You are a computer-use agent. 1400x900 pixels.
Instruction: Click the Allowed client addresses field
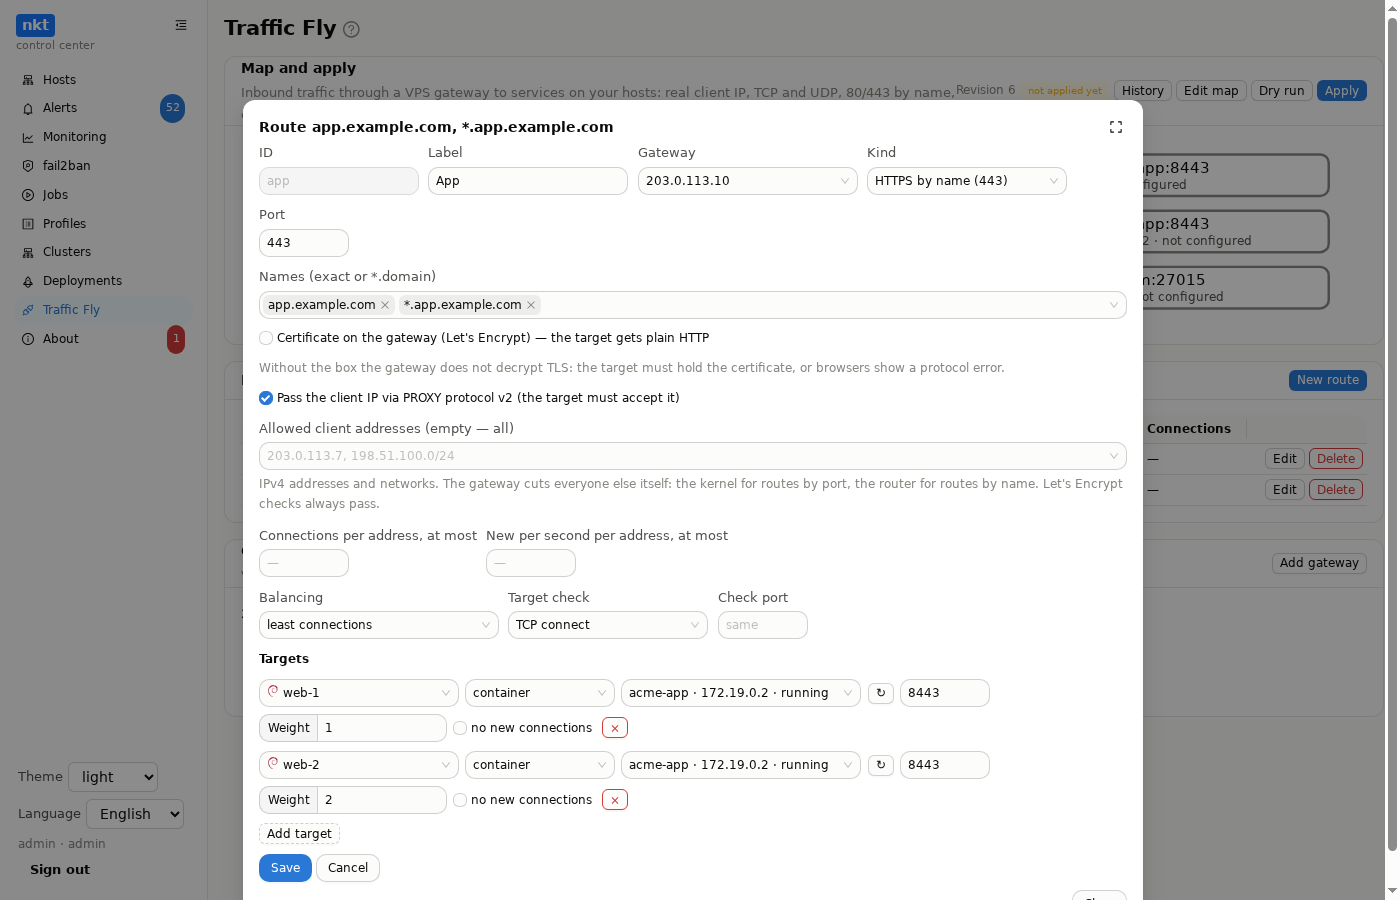693,456
